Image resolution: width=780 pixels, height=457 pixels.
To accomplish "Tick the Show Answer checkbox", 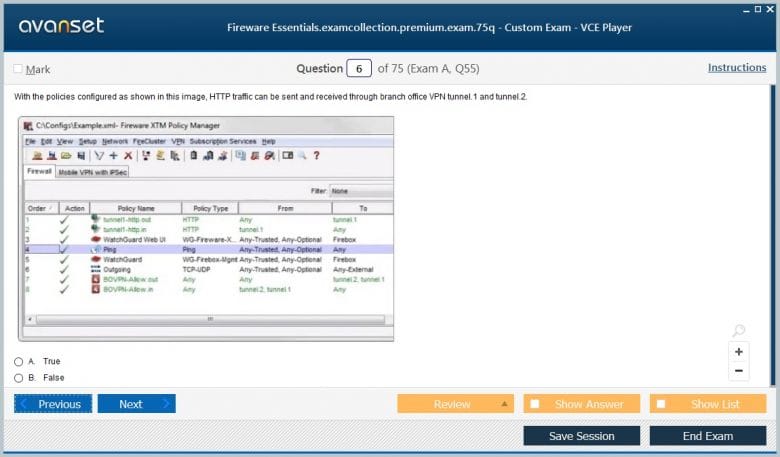I will 535,404.
